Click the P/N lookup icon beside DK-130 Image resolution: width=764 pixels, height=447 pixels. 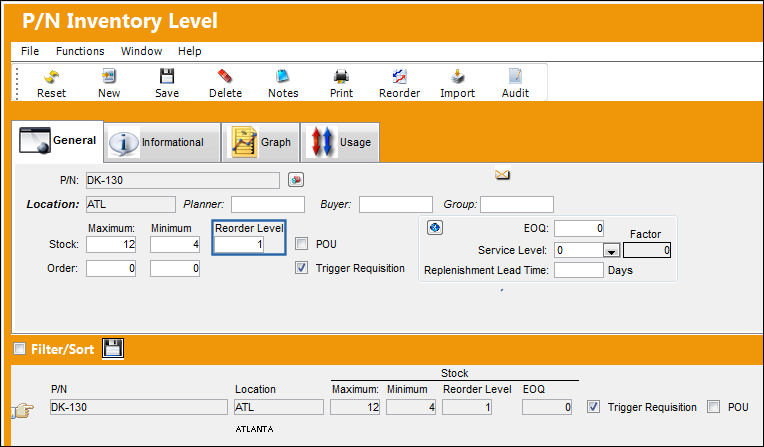tap(296, 180)
